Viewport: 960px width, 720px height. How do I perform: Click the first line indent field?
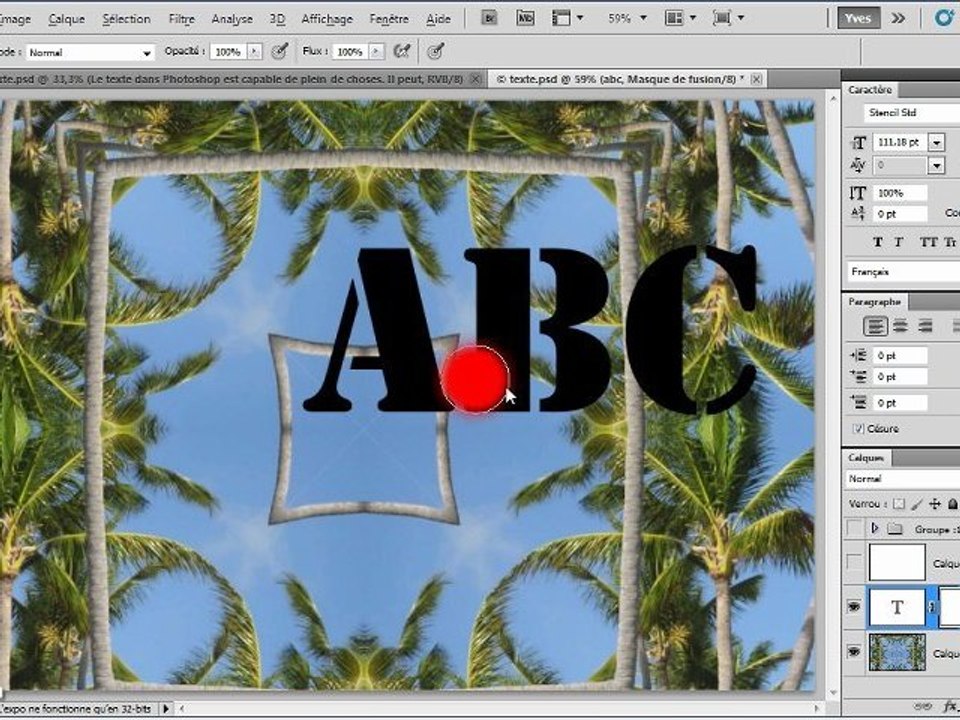[900, 377]
